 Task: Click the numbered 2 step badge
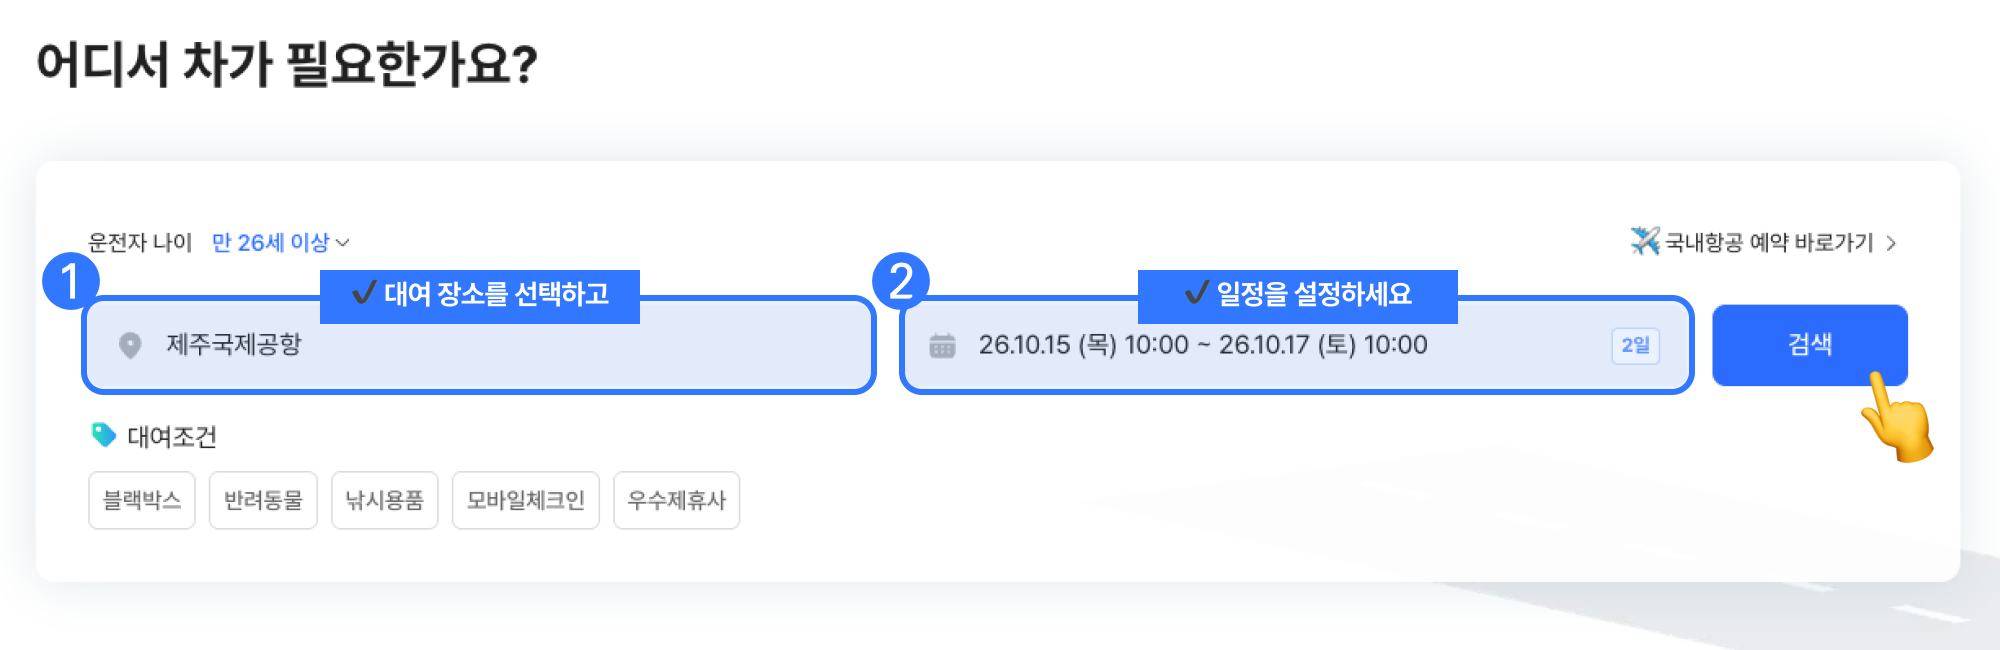[x=901, y=281]
